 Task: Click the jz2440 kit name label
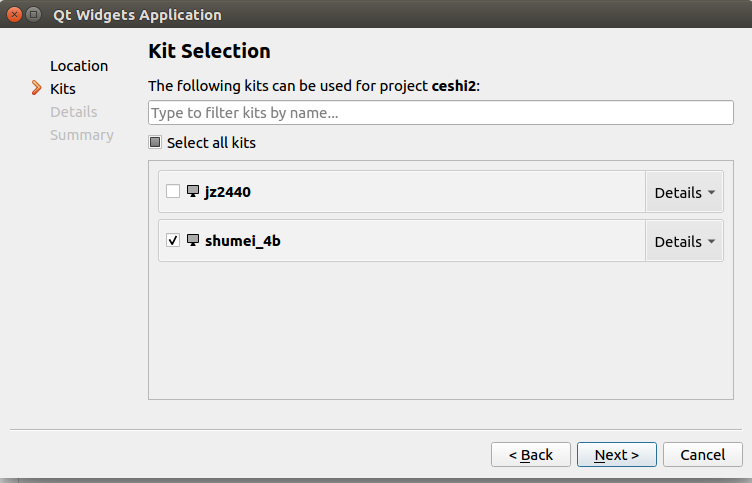(227, 192)
